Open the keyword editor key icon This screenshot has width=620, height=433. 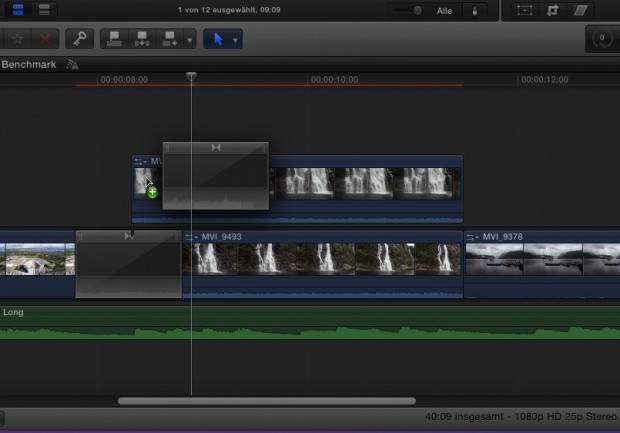coord(79,39)
